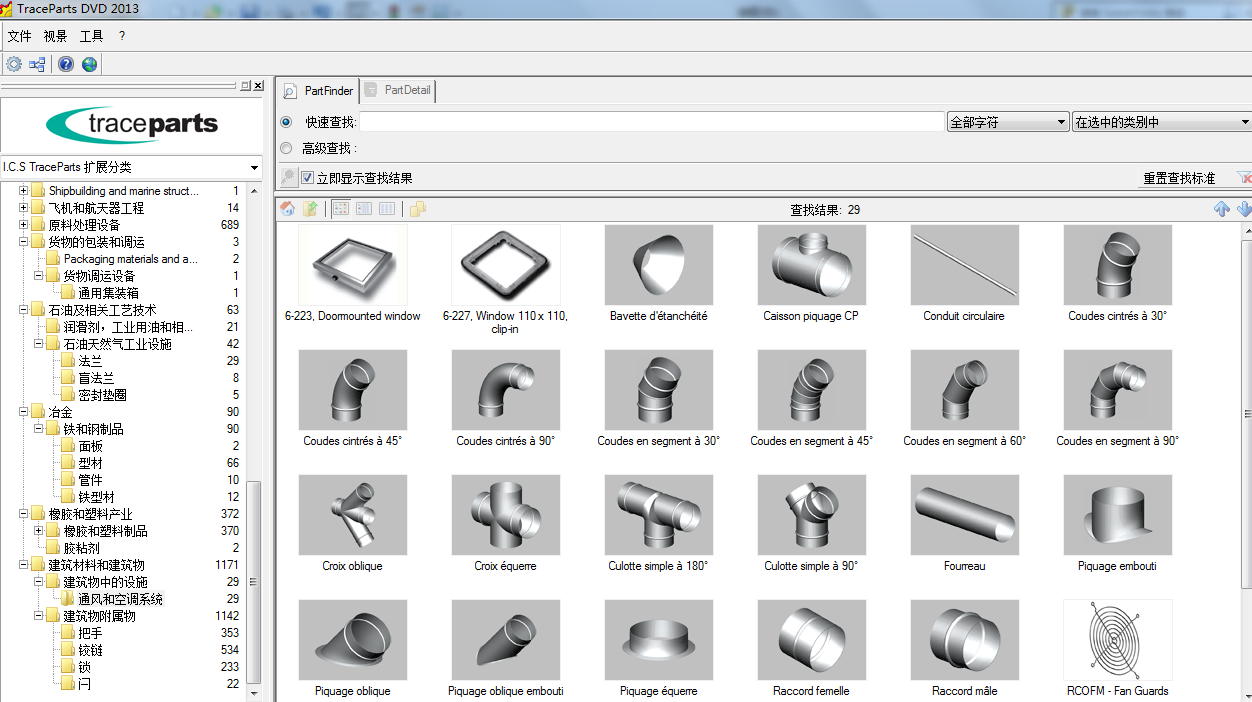Open the 在选中的类别中 dropdown
Viewport: 1252px width, 702px height.
1244,121
